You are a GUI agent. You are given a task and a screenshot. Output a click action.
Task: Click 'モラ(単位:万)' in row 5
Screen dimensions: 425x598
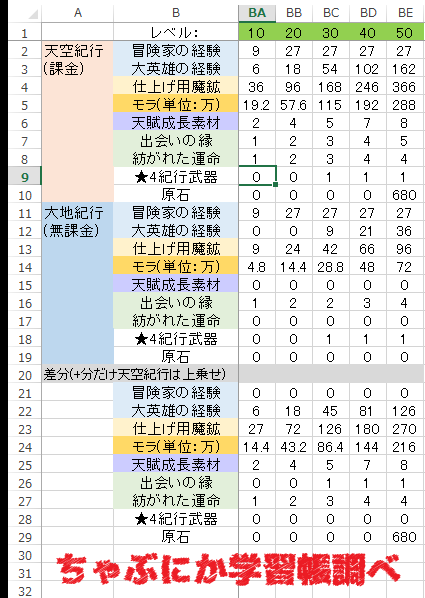[x=176, y=104]
